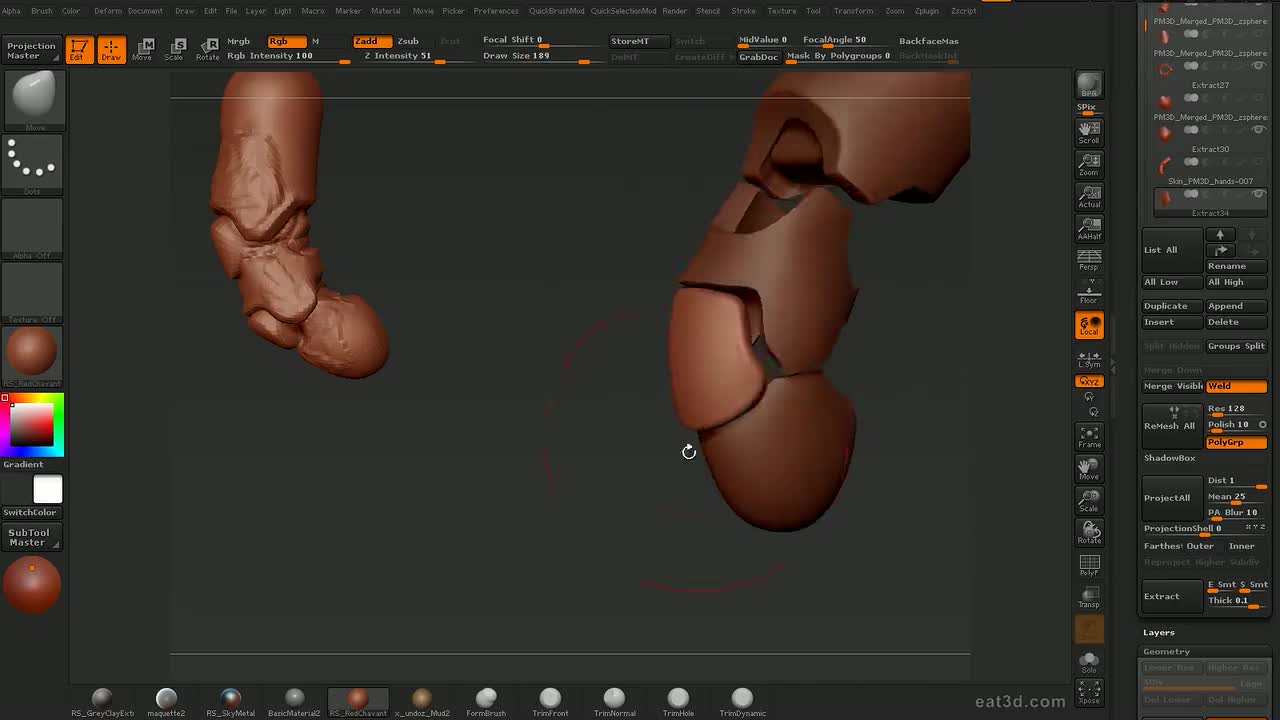Viewport: 1280px width, 720px height.
Task: Toggle the Weld option
Action: (x=1236, y=386)
